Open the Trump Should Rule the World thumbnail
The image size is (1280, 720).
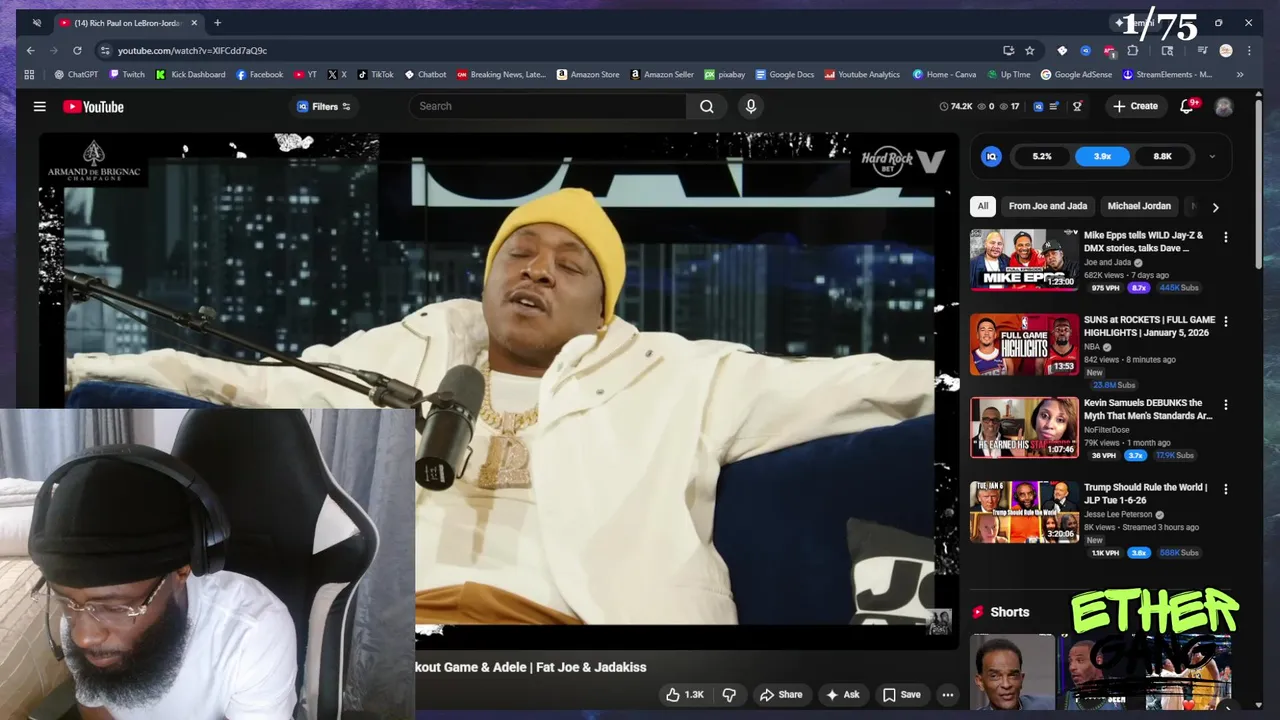point(1024,512)
